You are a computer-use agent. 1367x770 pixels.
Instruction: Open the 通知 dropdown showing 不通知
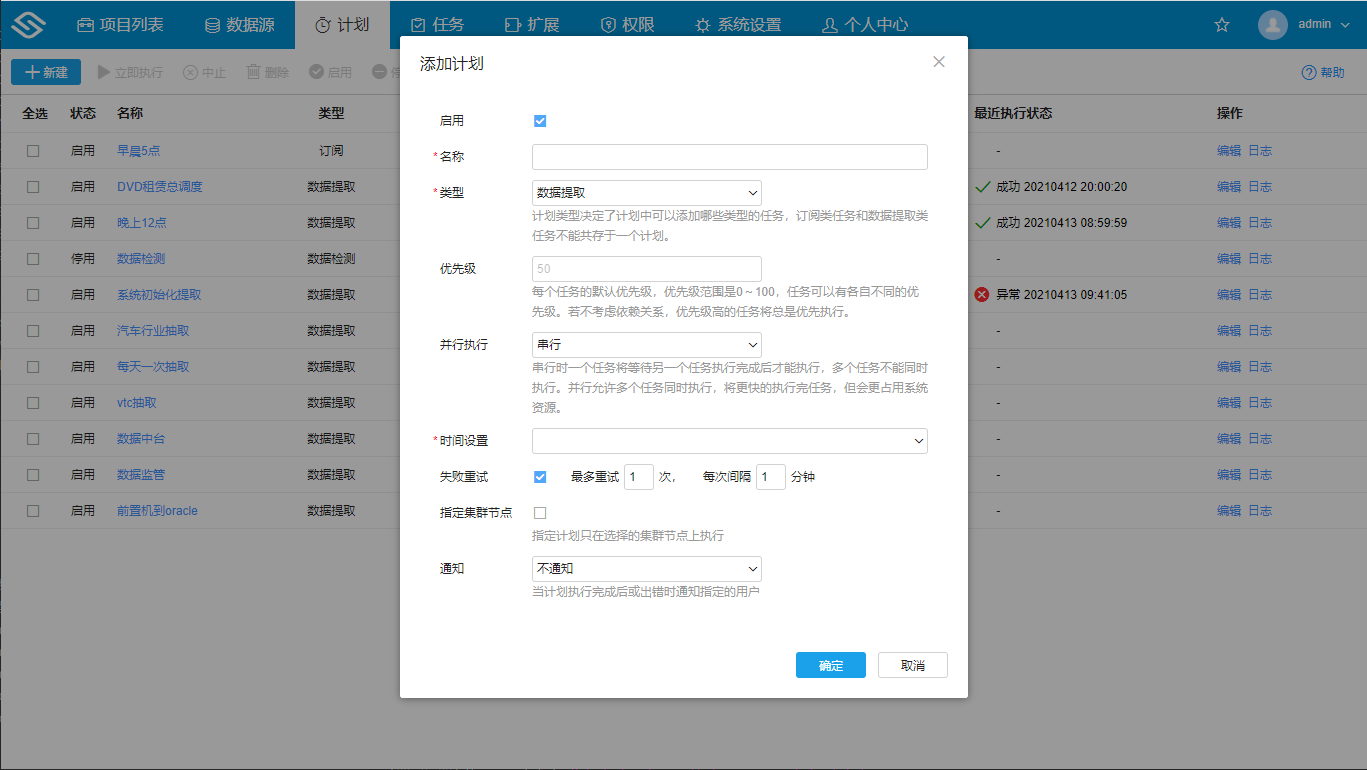(646, 568)
